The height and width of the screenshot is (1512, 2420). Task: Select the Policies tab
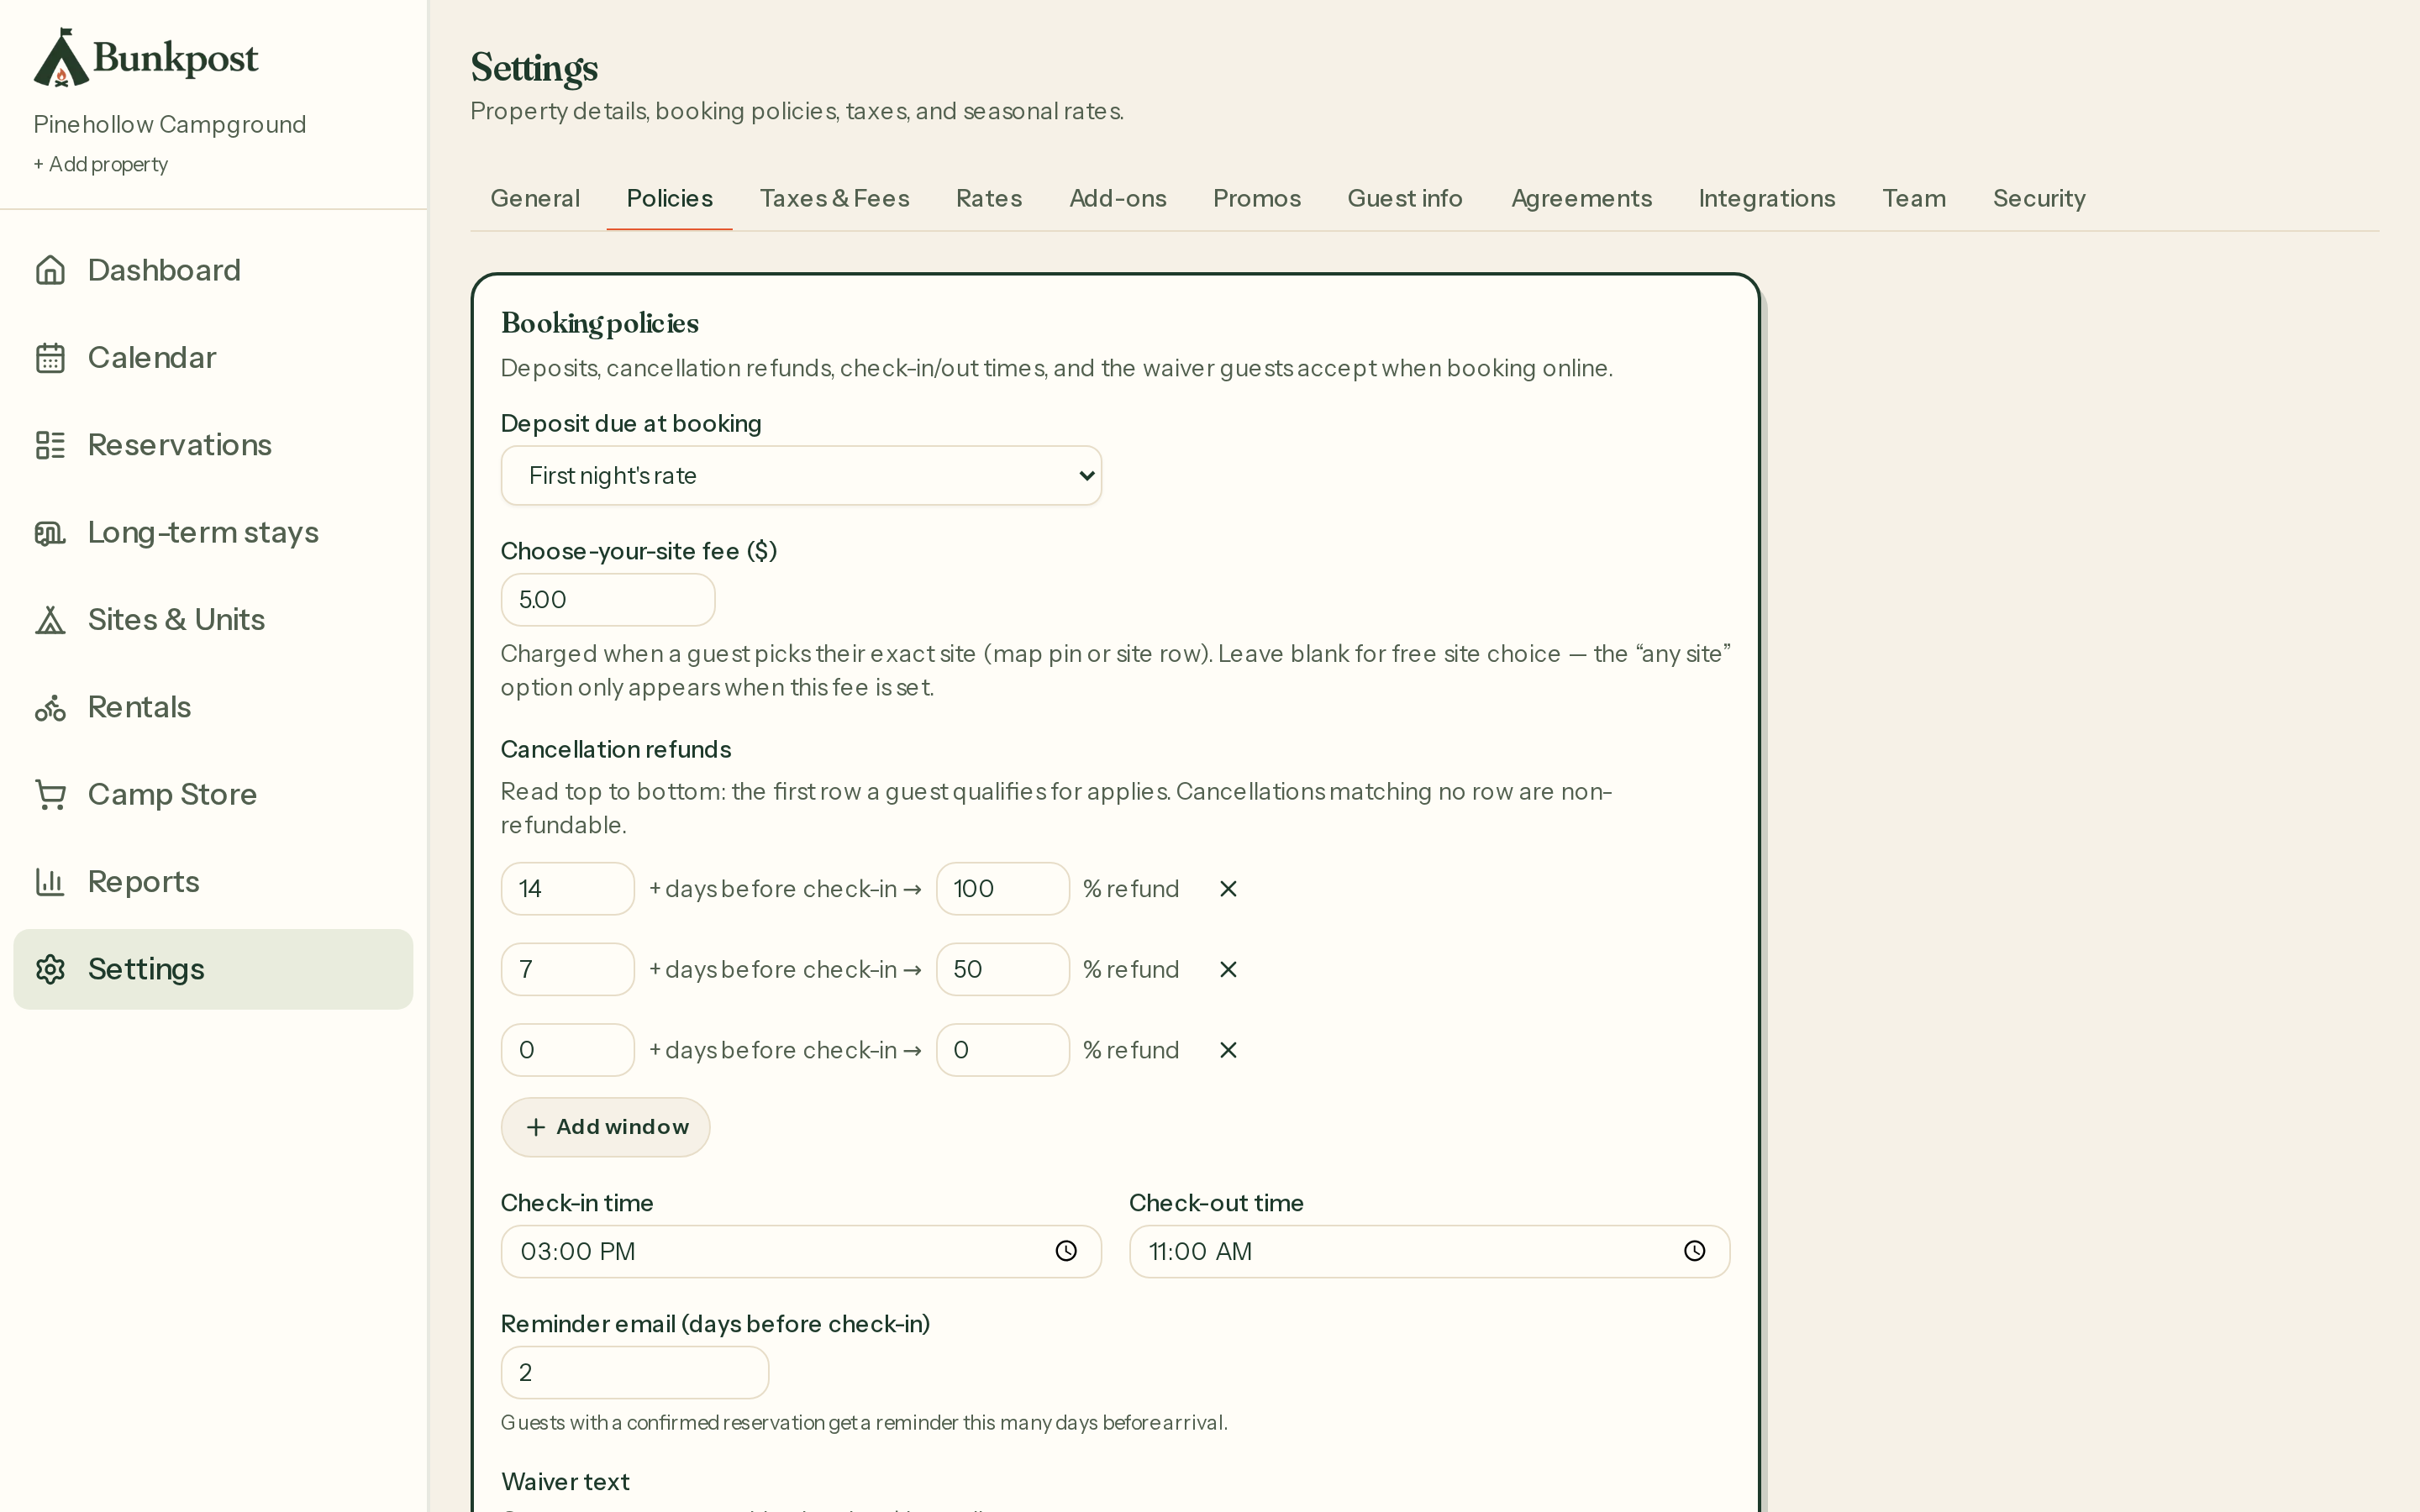point(669,198)
